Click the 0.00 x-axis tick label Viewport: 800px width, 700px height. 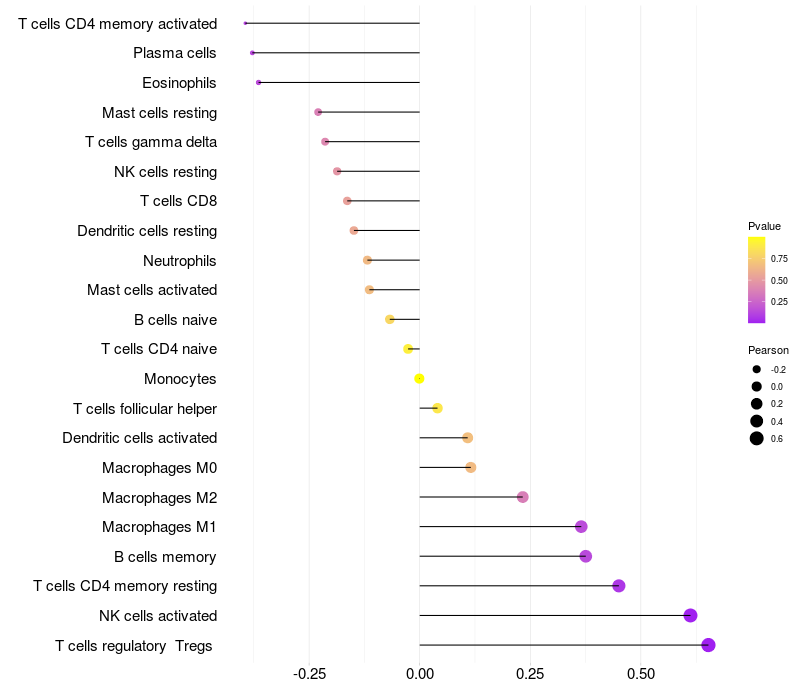pos(419,674)
